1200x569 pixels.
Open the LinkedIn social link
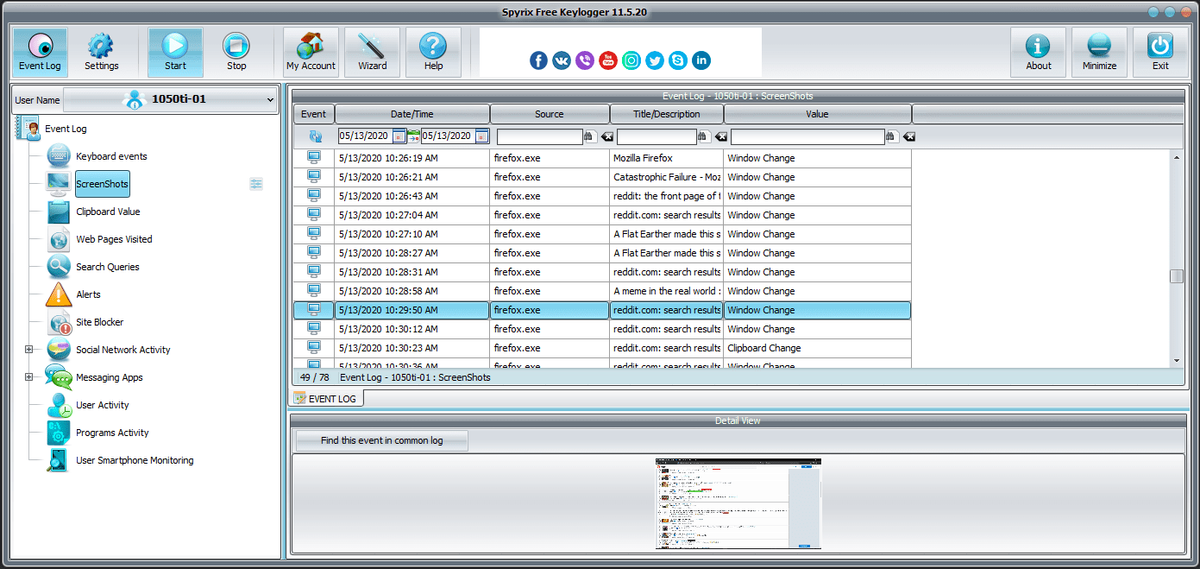pyautogui.click(x=701, y=60)
